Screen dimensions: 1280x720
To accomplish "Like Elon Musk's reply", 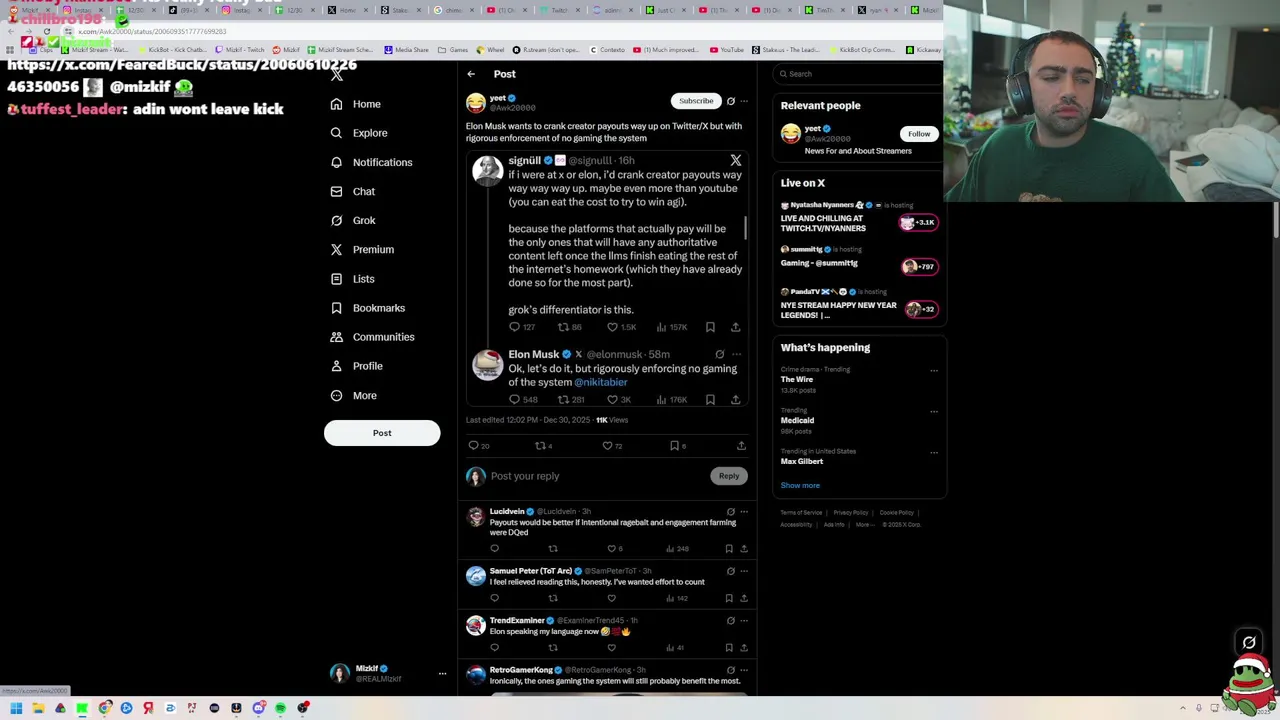I will pos(612,400).
